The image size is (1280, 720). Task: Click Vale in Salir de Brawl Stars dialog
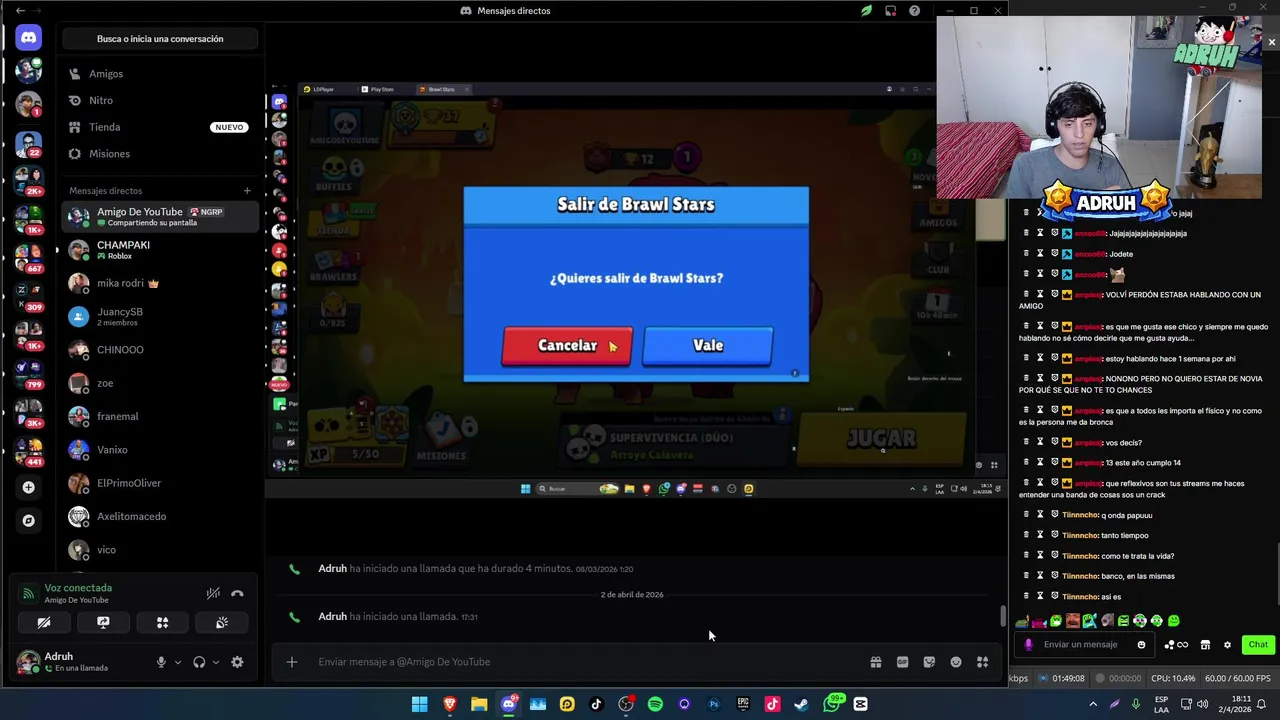tap(707, 345)
